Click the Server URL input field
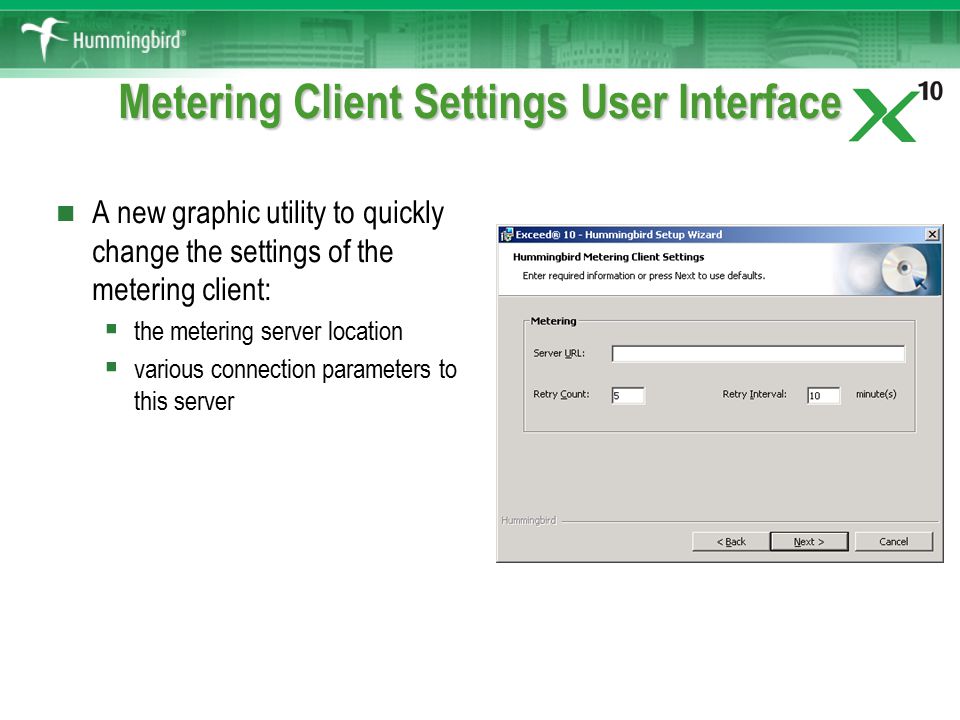The image size is (960, 720). (x=758, y=354)
